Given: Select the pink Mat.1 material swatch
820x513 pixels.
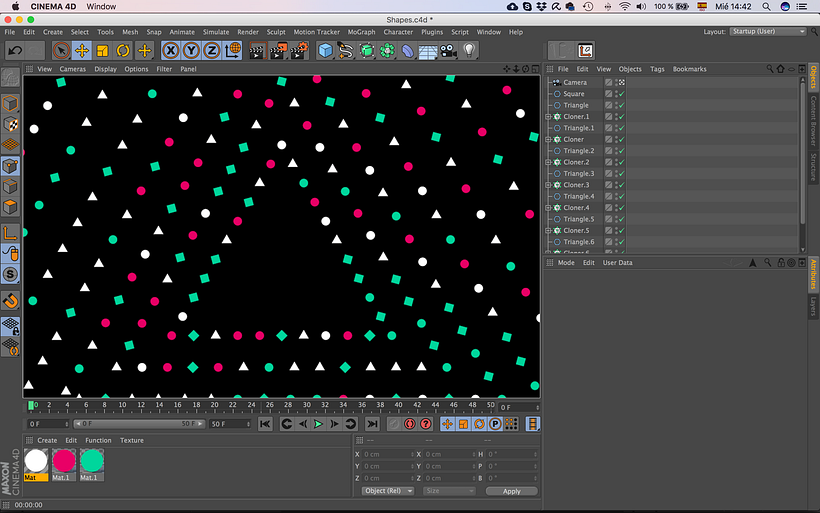Looking at the screenshot, I should click(64, 461).
